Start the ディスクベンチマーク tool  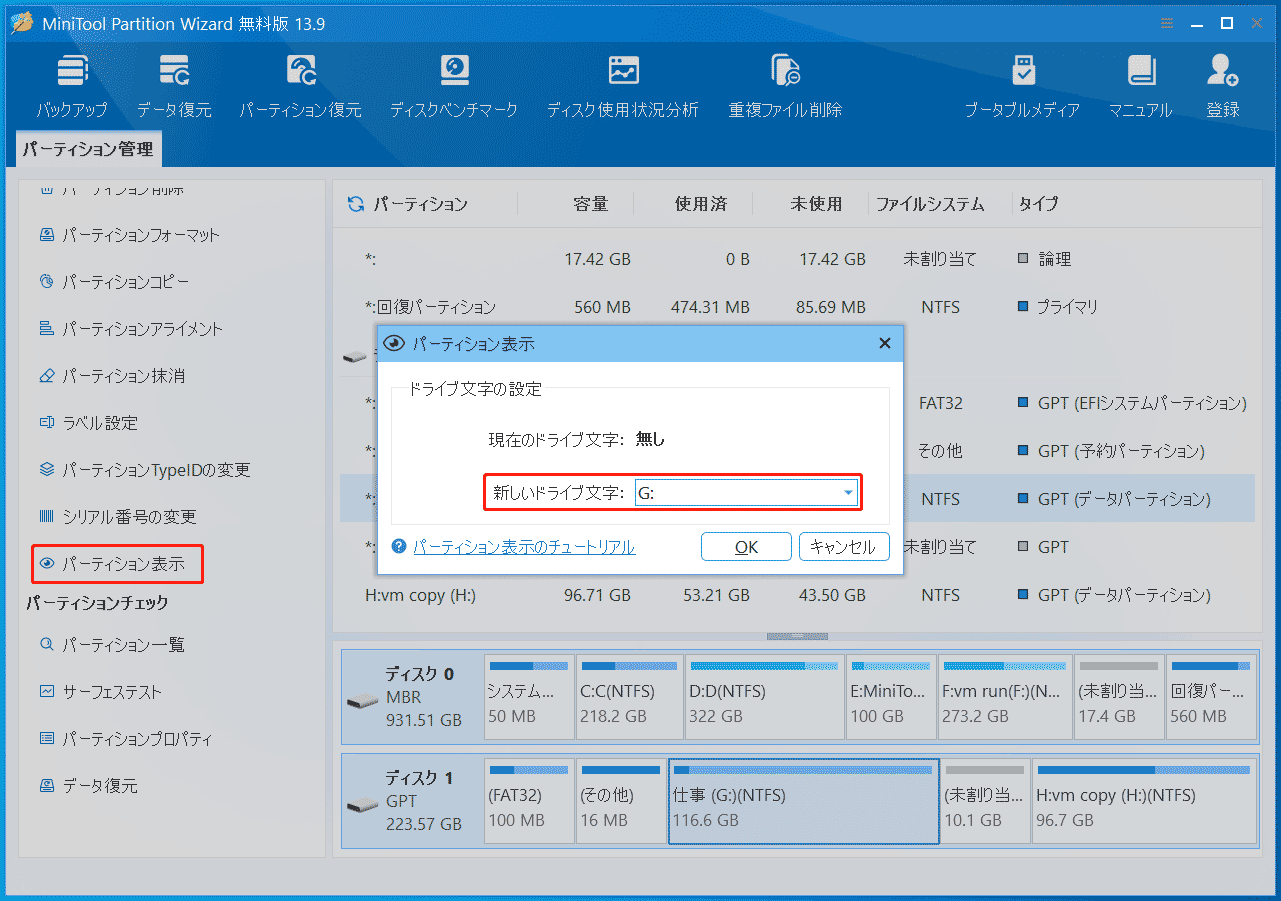click(x=454, y=86)
